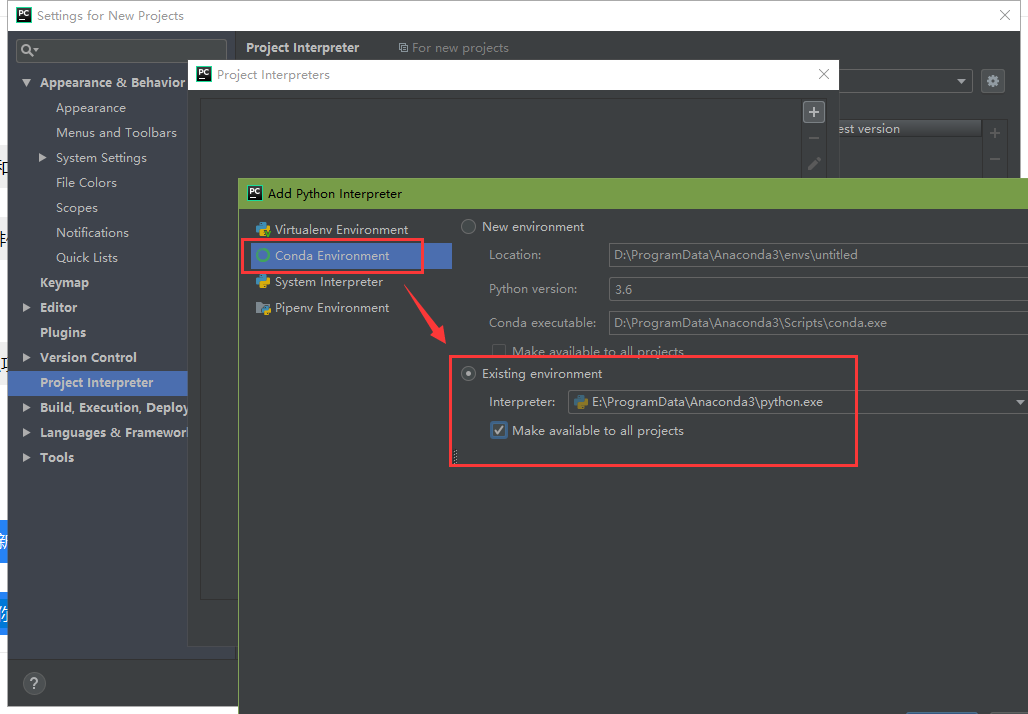The image size is (1028, 714).
Task: Click the Location path field
Action: pyautogui.click(x=818, y=254)
